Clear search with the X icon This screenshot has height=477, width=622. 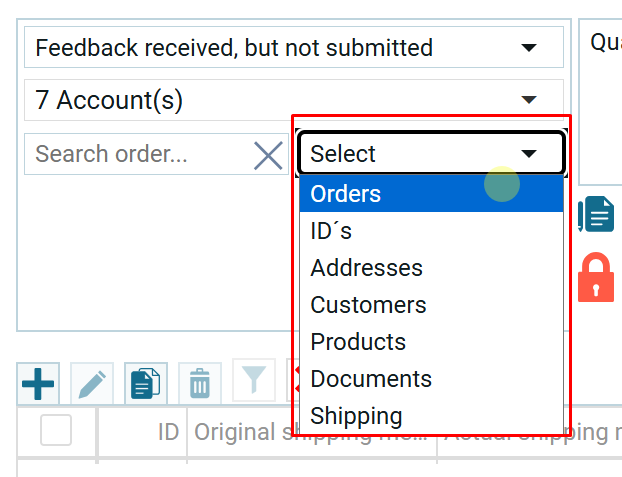pos(268,155)
